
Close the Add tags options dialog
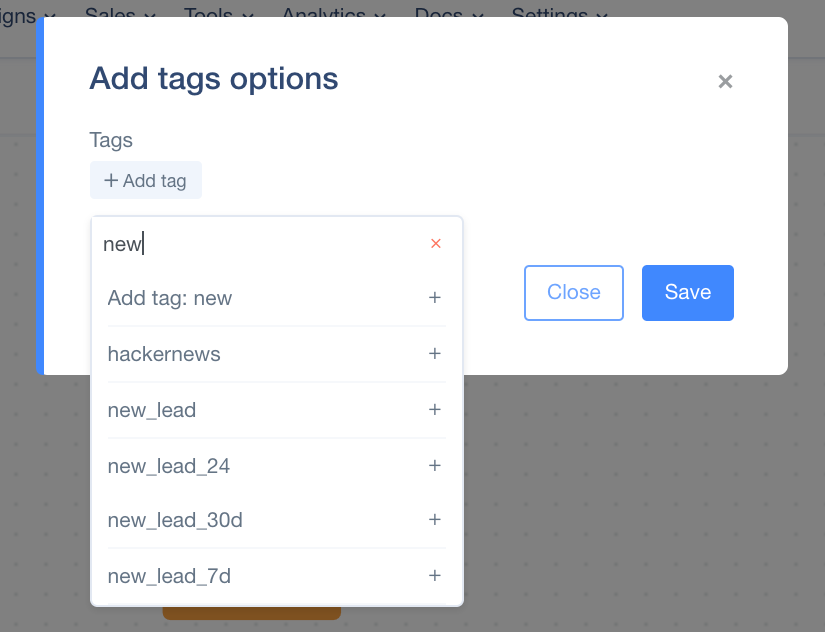726,82
